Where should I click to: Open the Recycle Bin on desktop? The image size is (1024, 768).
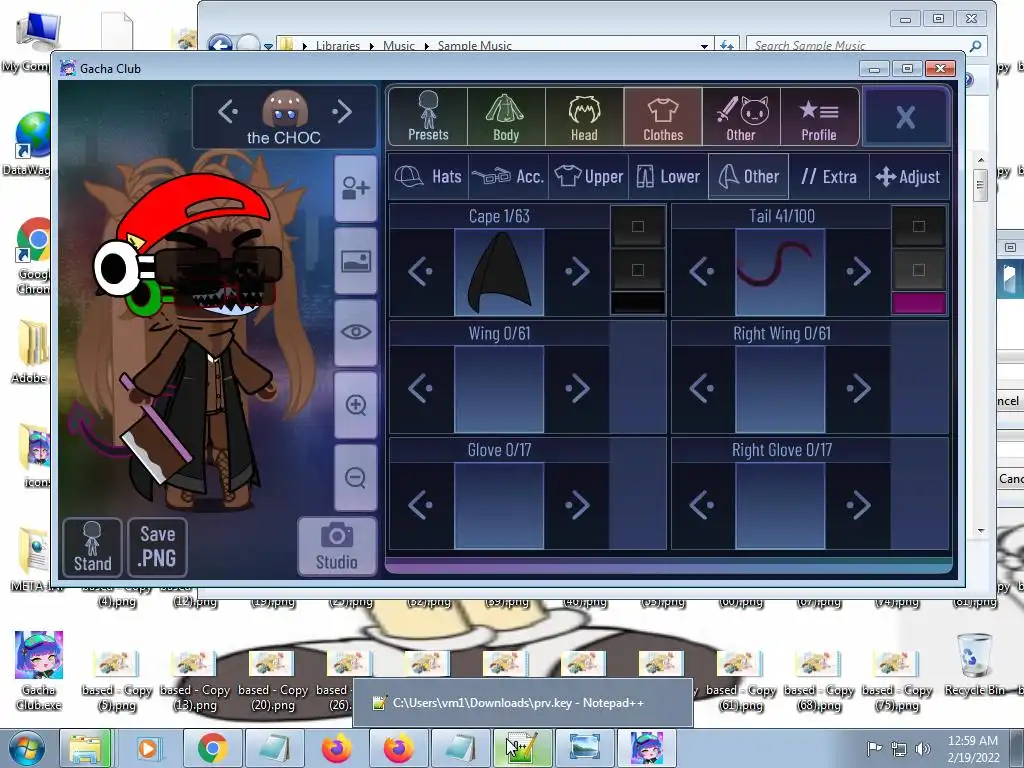click(974, 665)
